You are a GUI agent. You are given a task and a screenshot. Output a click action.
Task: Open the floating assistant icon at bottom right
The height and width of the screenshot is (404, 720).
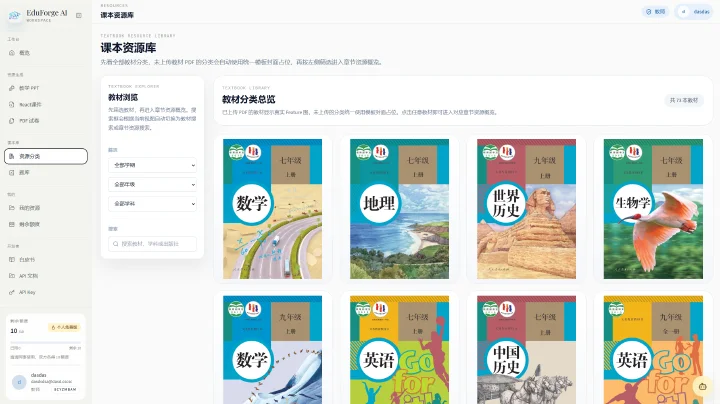point(703,387)
